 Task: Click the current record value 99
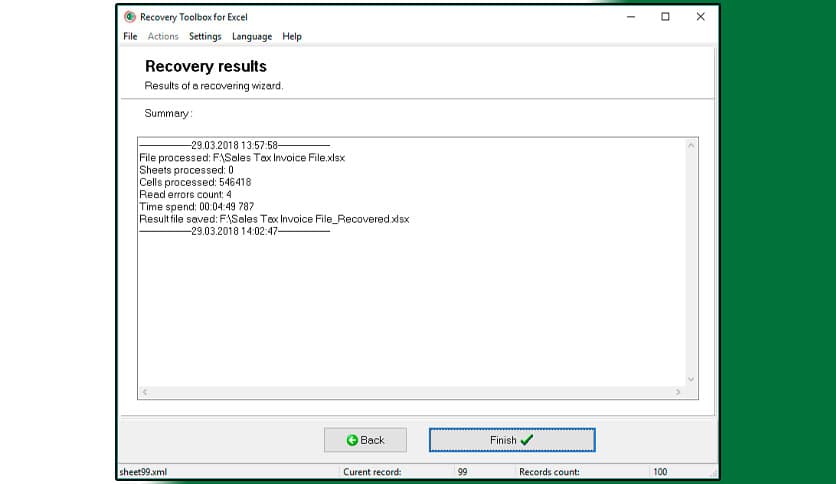point(462,472)
